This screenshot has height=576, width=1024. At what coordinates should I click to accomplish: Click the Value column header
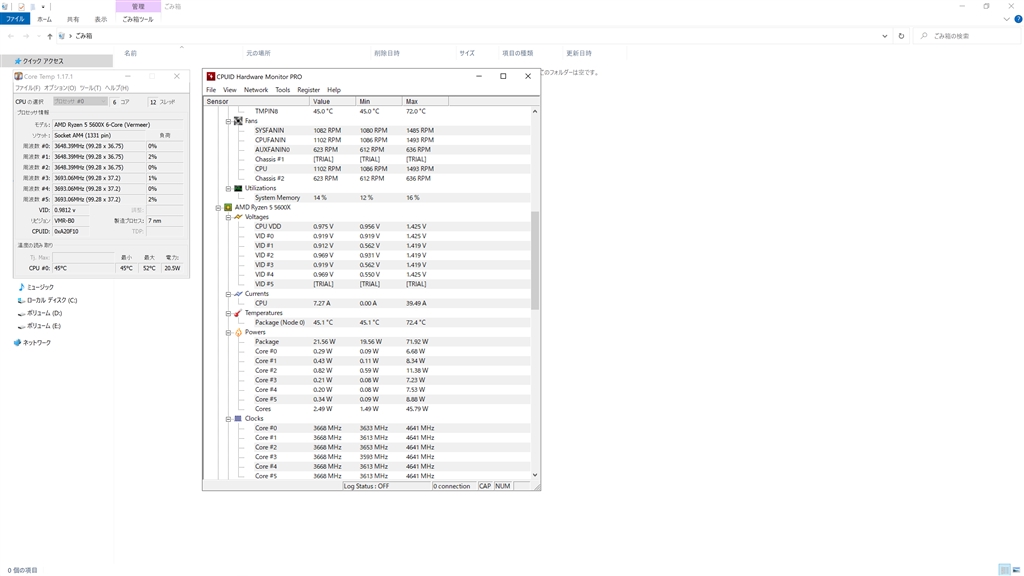coord(333,101)
